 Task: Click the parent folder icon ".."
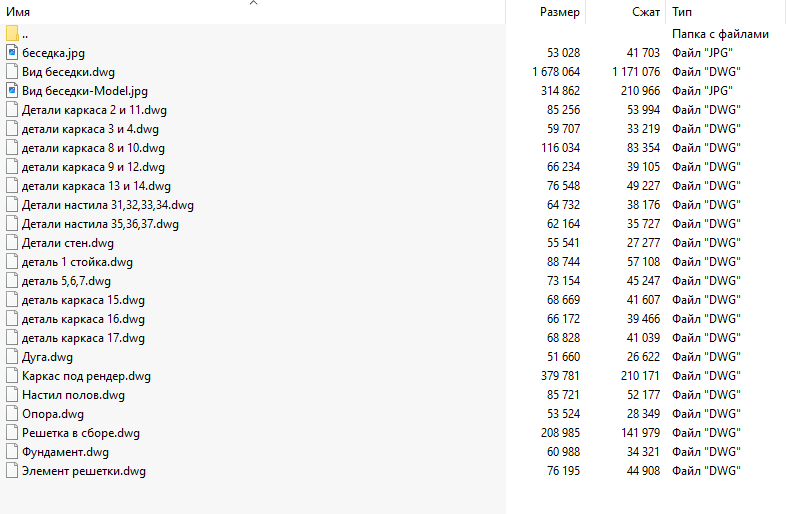pos(13,34)
